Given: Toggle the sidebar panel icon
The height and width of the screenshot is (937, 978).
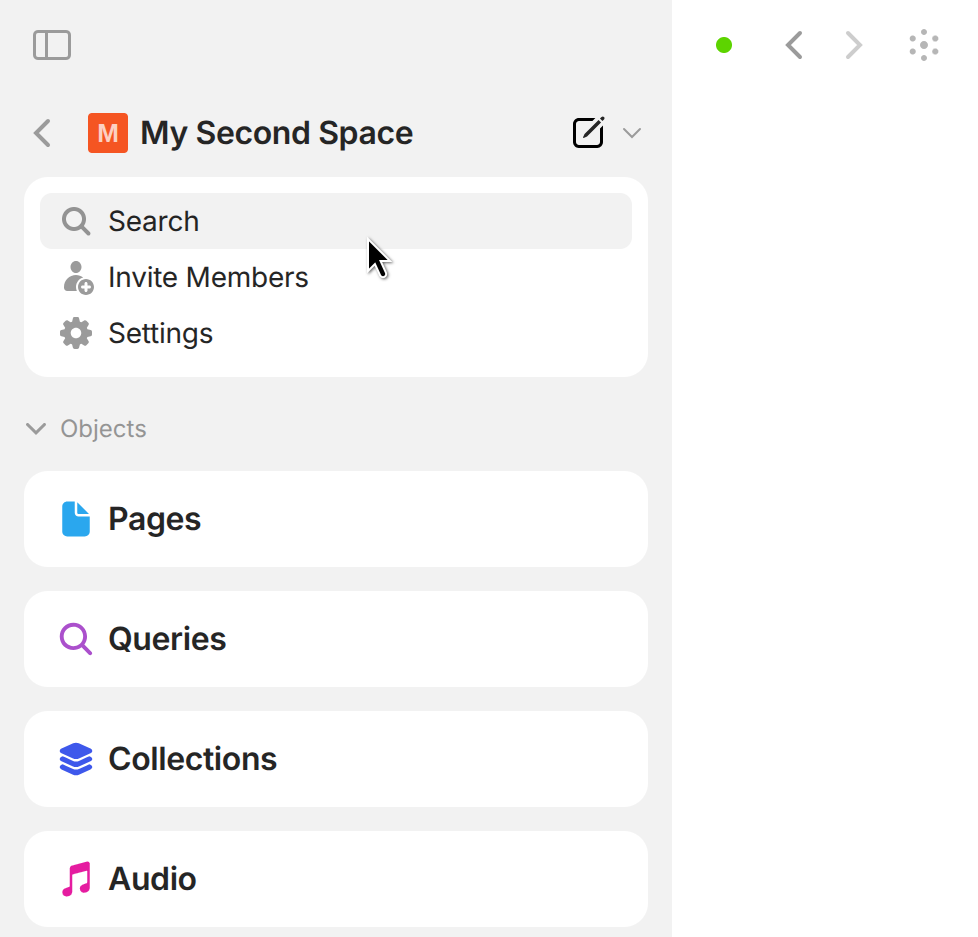Looking at the screenshot, I should [52, 45].
